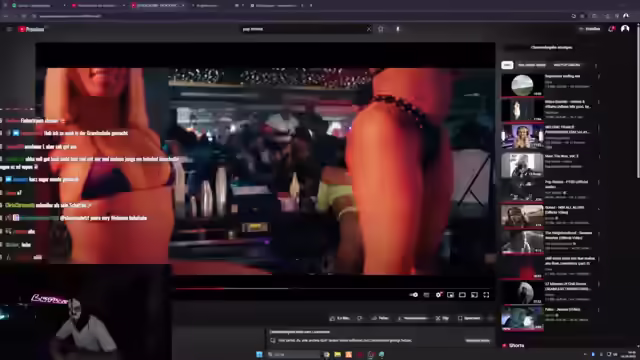Open the Windows Start button in the taskbar

[259, 354]
